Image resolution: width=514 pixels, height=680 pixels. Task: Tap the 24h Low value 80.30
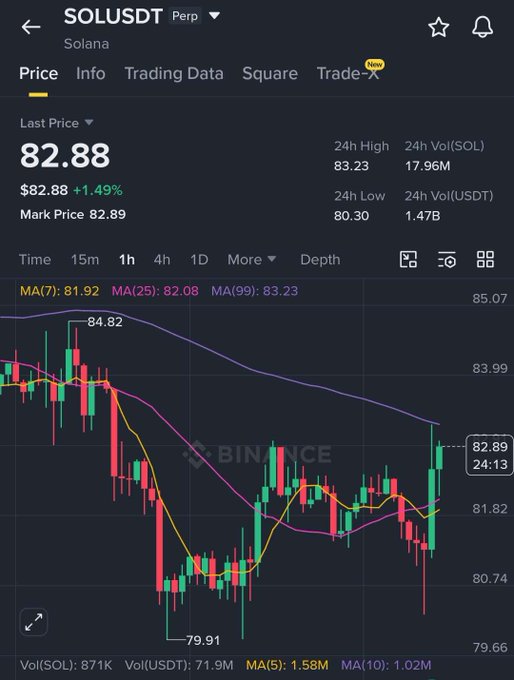(x=351, y=216)
